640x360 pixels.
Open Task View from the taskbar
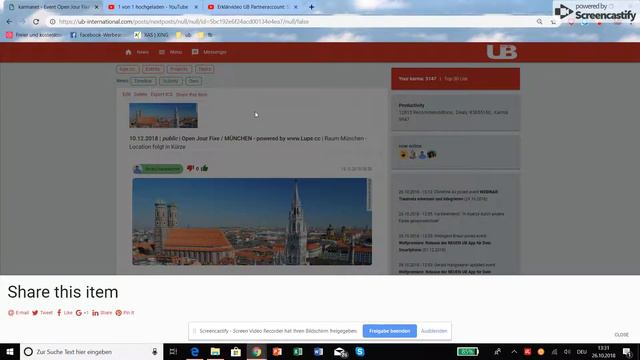coord(173,351)
